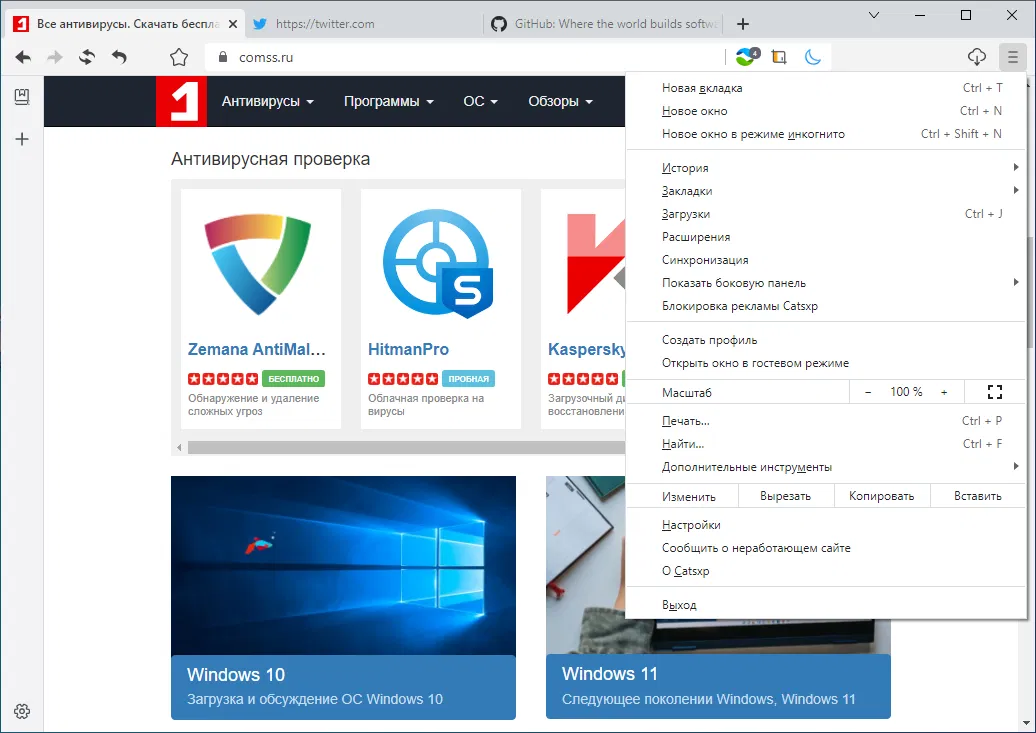The image size is (1036, 733).
Task: Open Блокировка рекламы Catsxp
Action: coord(826,306)
